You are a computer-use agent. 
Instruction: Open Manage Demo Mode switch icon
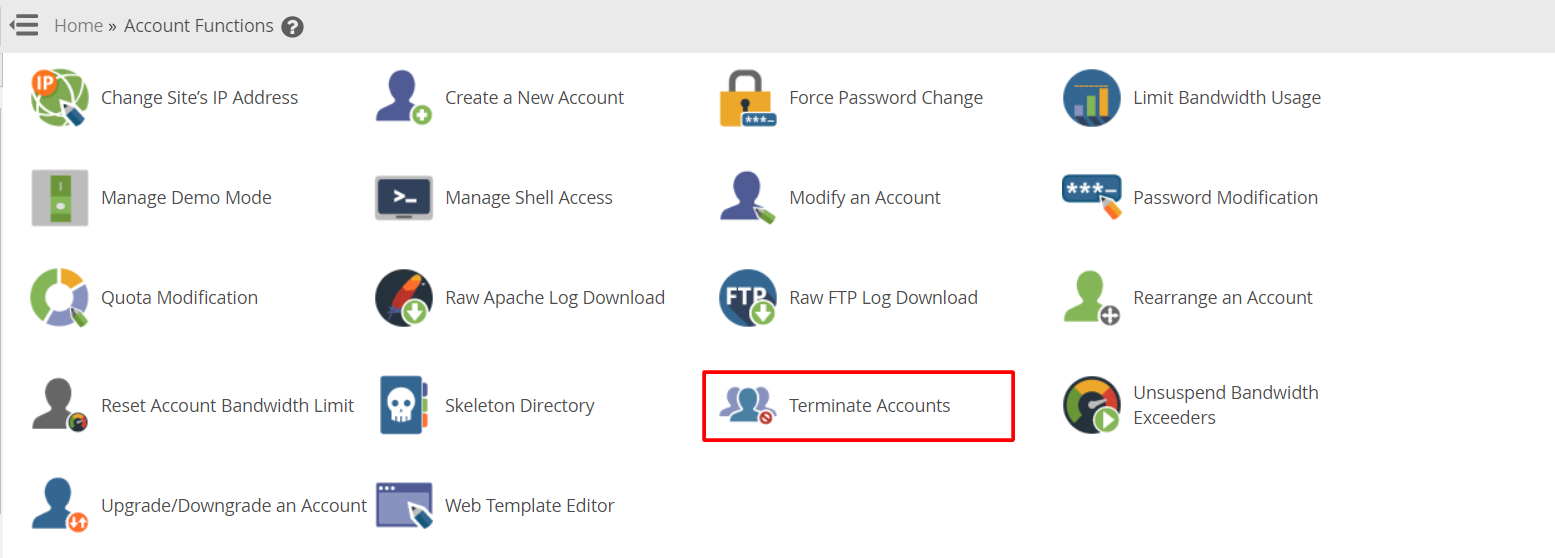60,198
